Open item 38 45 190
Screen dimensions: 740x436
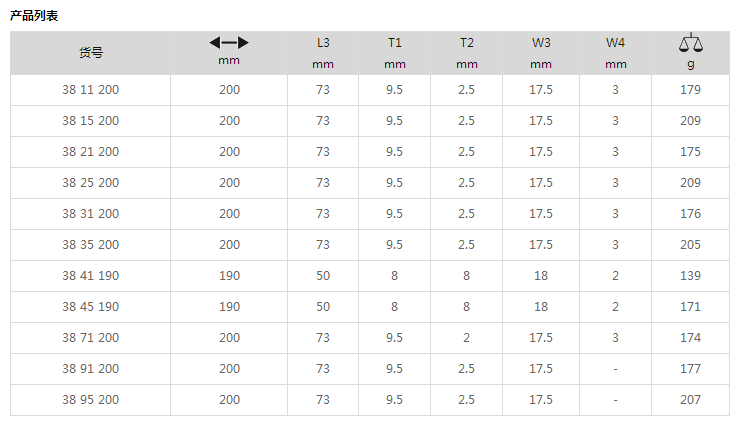pos(91,307)
